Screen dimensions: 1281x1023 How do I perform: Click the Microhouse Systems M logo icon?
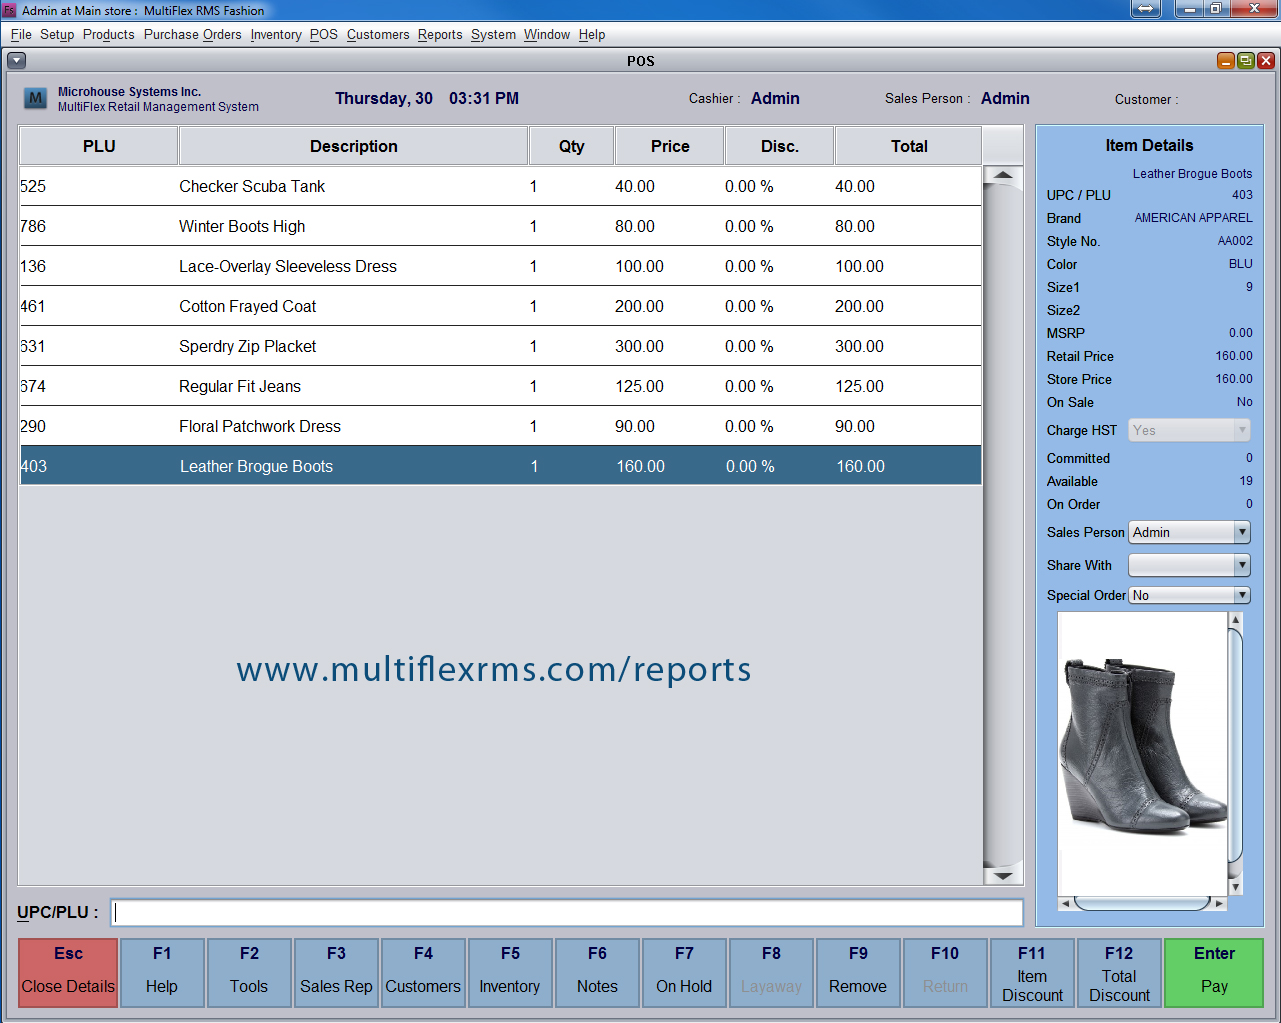tap(35, 98)
